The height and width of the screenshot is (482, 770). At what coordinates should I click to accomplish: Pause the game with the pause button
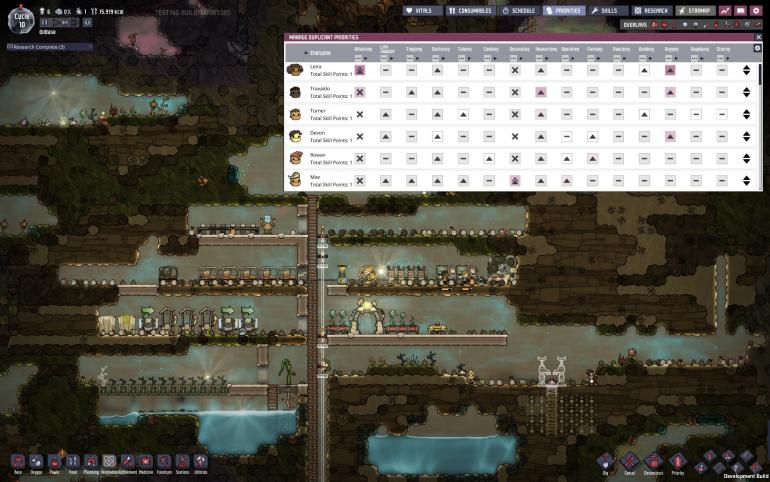click(45, 23)
